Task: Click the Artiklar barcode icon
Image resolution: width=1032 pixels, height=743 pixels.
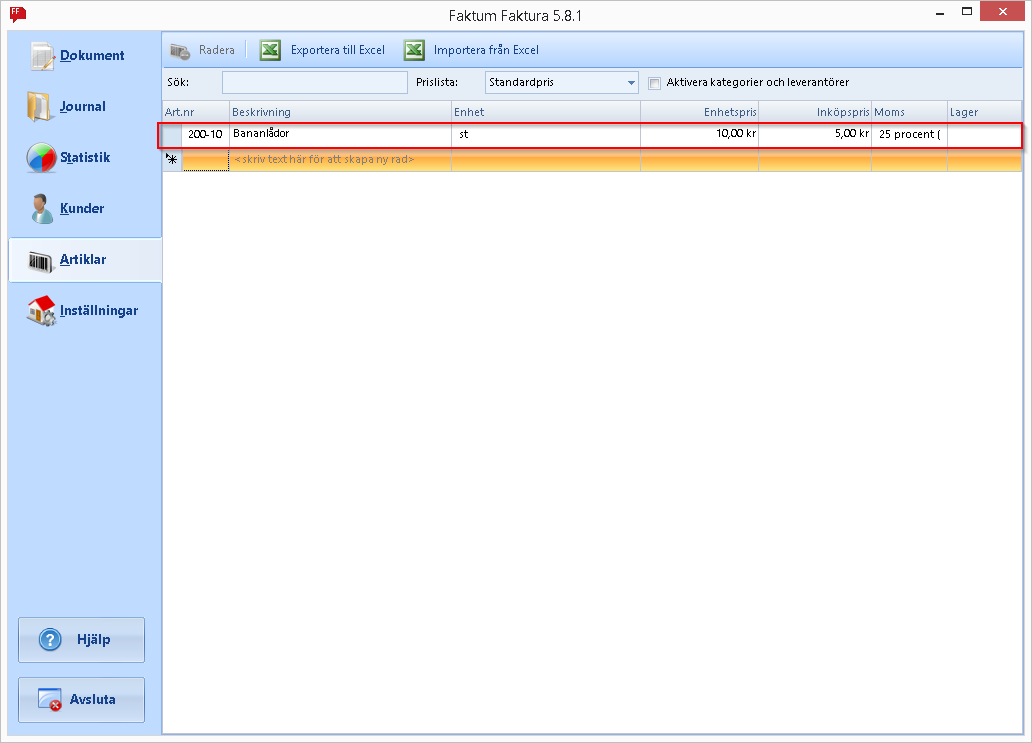Action: (41, 261)
